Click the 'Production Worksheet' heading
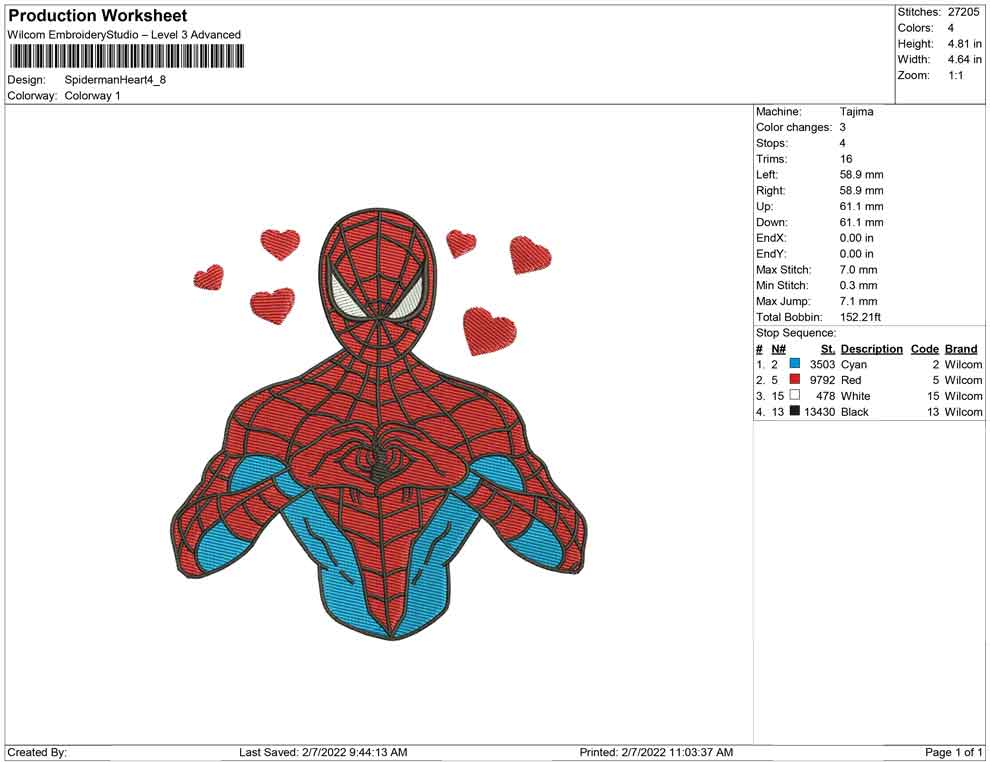This screenshot has width=990, height=762. (x=98, y=16)
